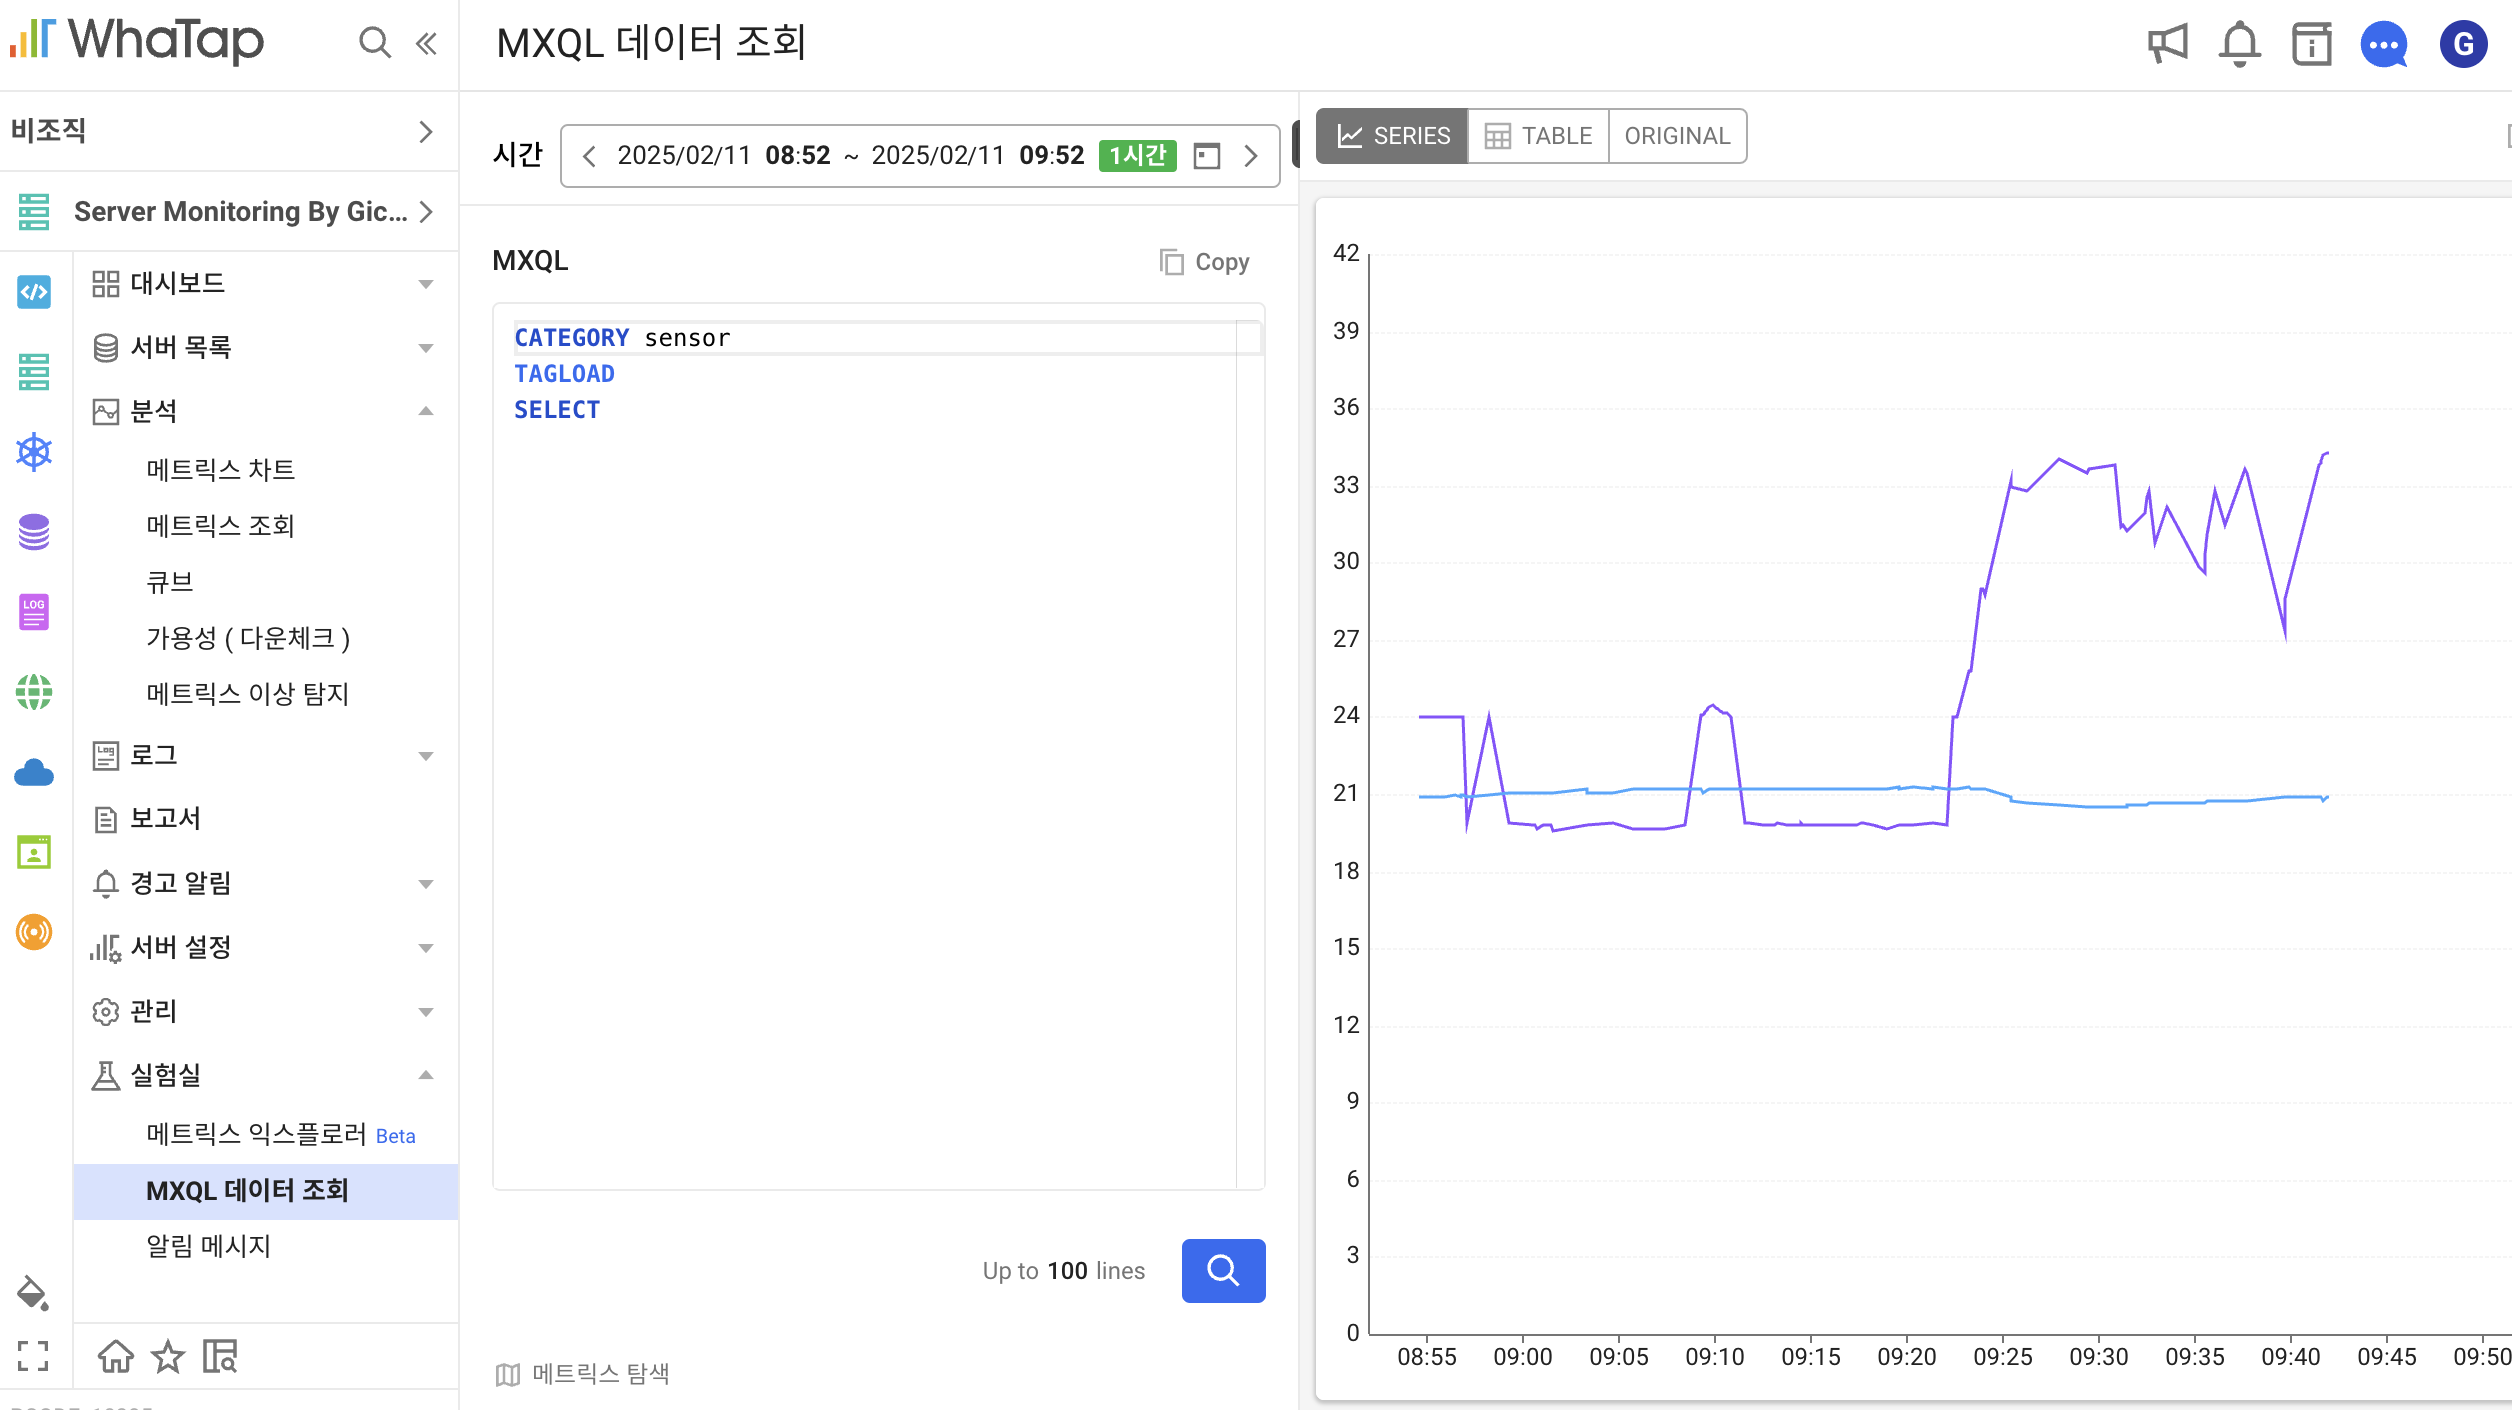Open 메트릭스 조회 menu item
Image resolution: width=2512 pixels, height=1410 pixels.
pos(221,526)
